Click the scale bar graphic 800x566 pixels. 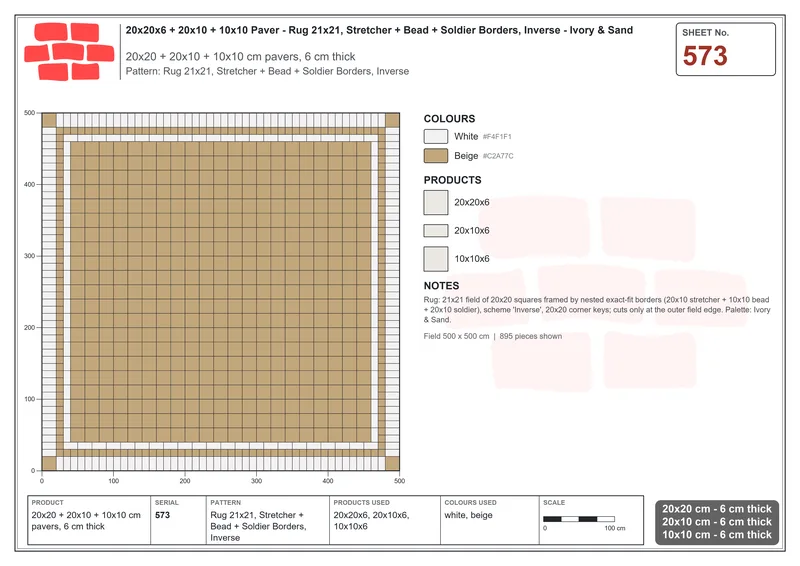click(x=579, y=519)
